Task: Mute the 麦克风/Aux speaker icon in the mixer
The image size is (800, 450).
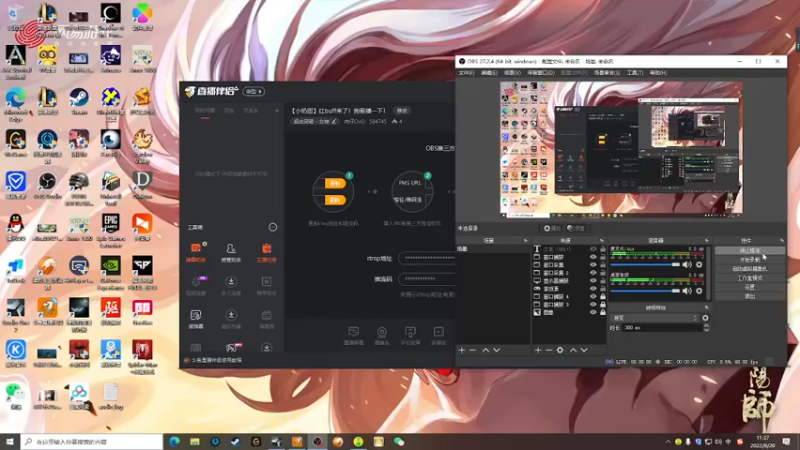Action: tap(687, 264)
